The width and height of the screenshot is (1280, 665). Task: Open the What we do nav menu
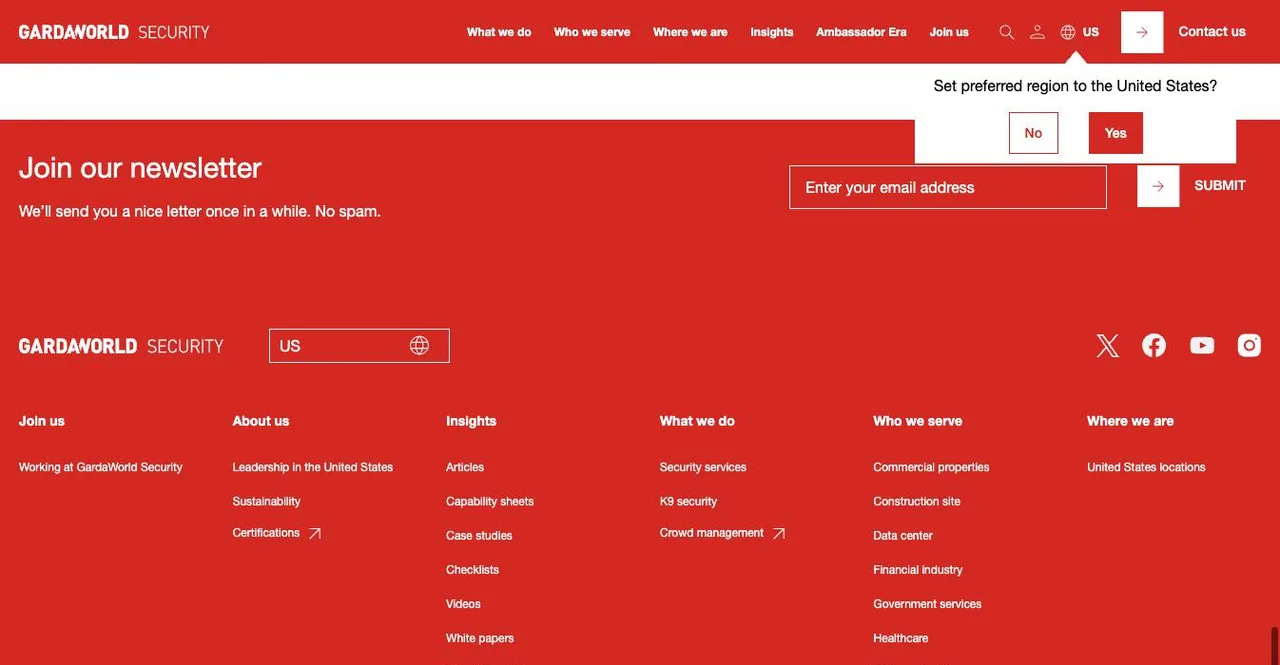click(x=499, y=32)
